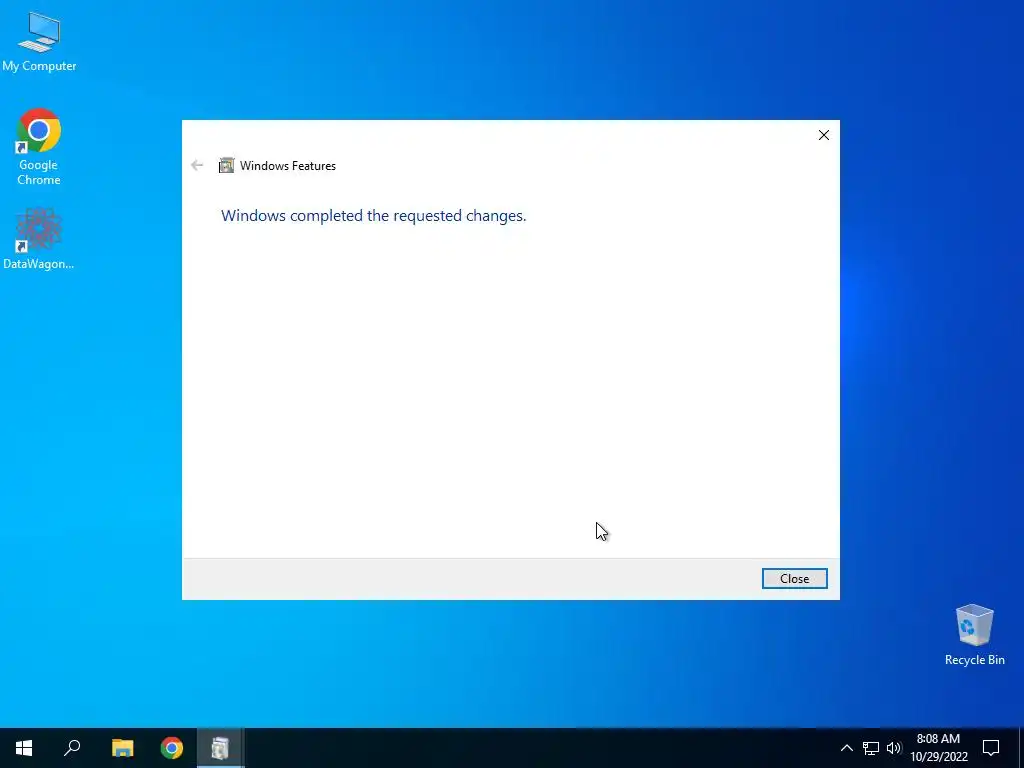
Task: Click the back arrow in Windows Features
Action: click(197, 165)
